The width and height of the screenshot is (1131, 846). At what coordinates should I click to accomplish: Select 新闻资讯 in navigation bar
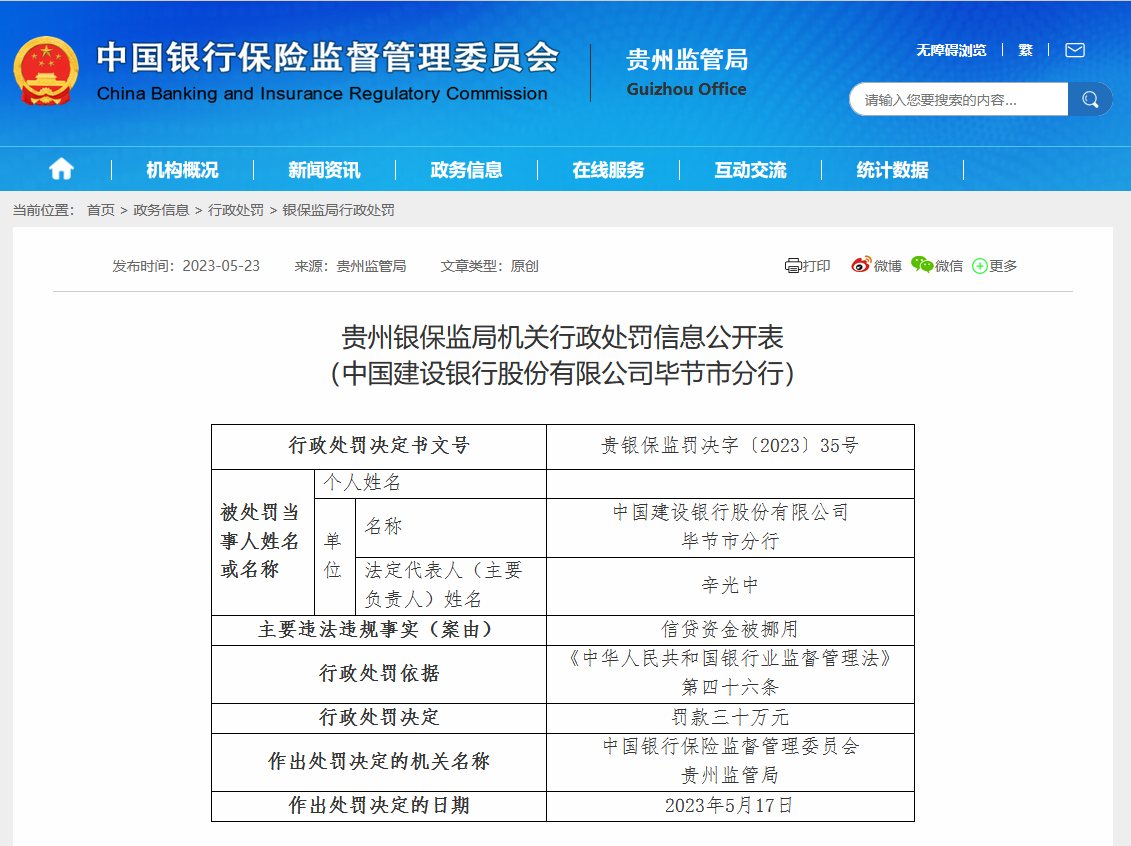[x=324, y=170]
